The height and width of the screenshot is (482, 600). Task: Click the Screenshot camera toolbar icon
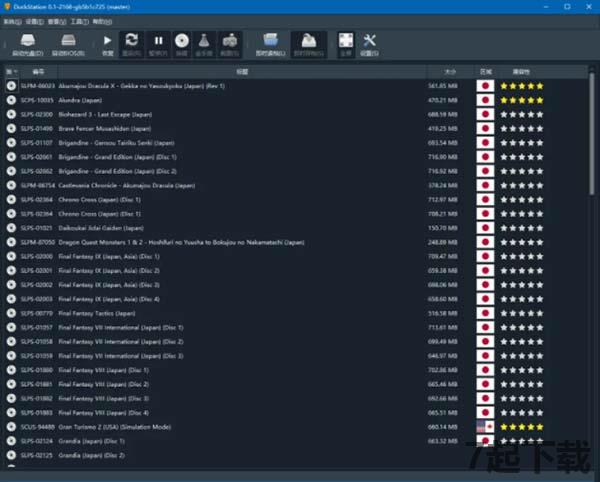coord(230,40)
